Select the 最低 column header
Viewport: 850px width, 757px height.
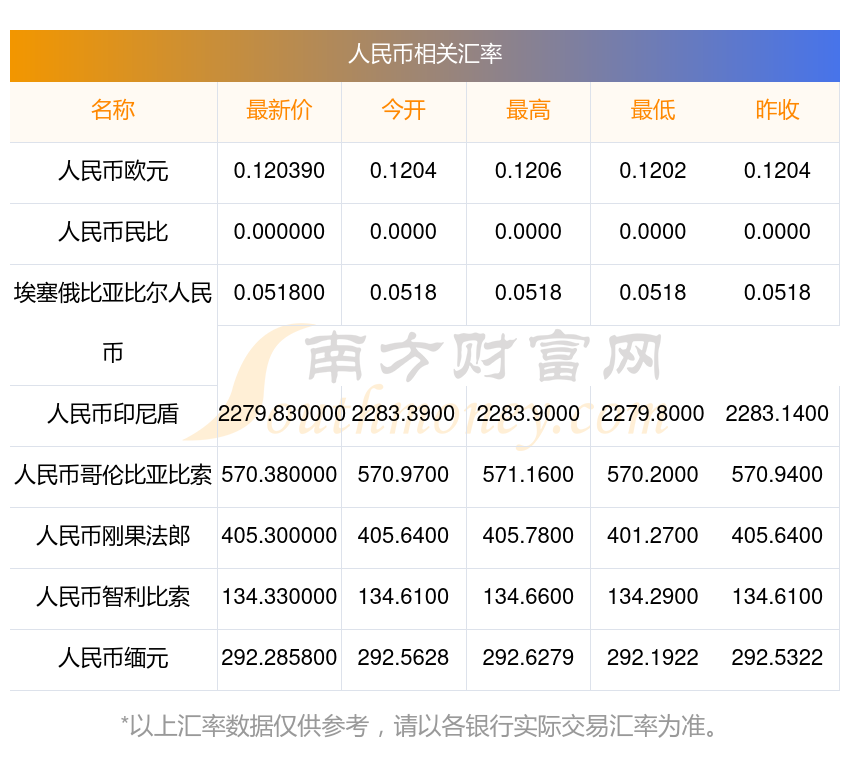click(x=653, y=110)
